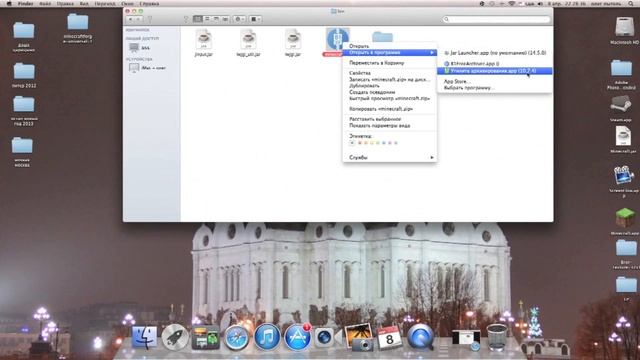Open Calendar showing 8 in Dock
Viewport: 640px width, 360px height.
(389, 337)
